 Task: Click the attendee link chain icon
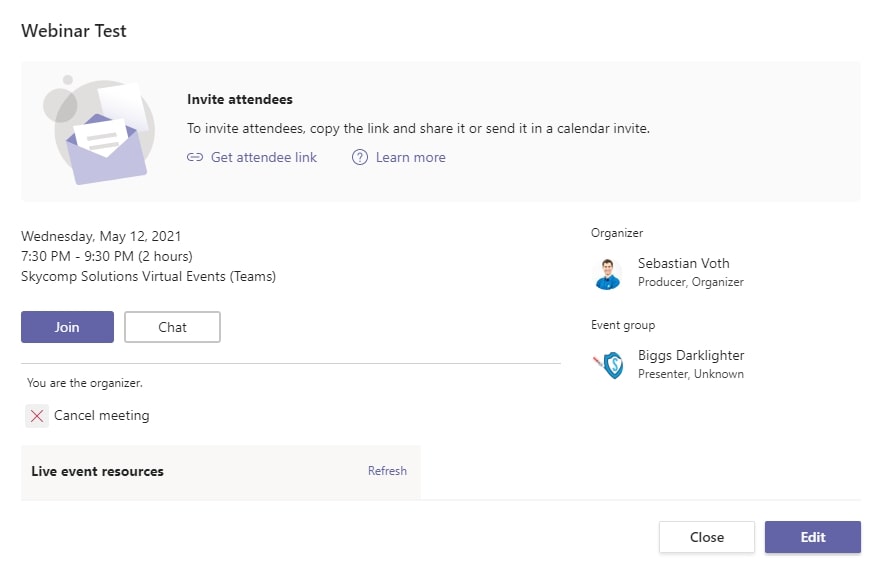coord(196,157)
